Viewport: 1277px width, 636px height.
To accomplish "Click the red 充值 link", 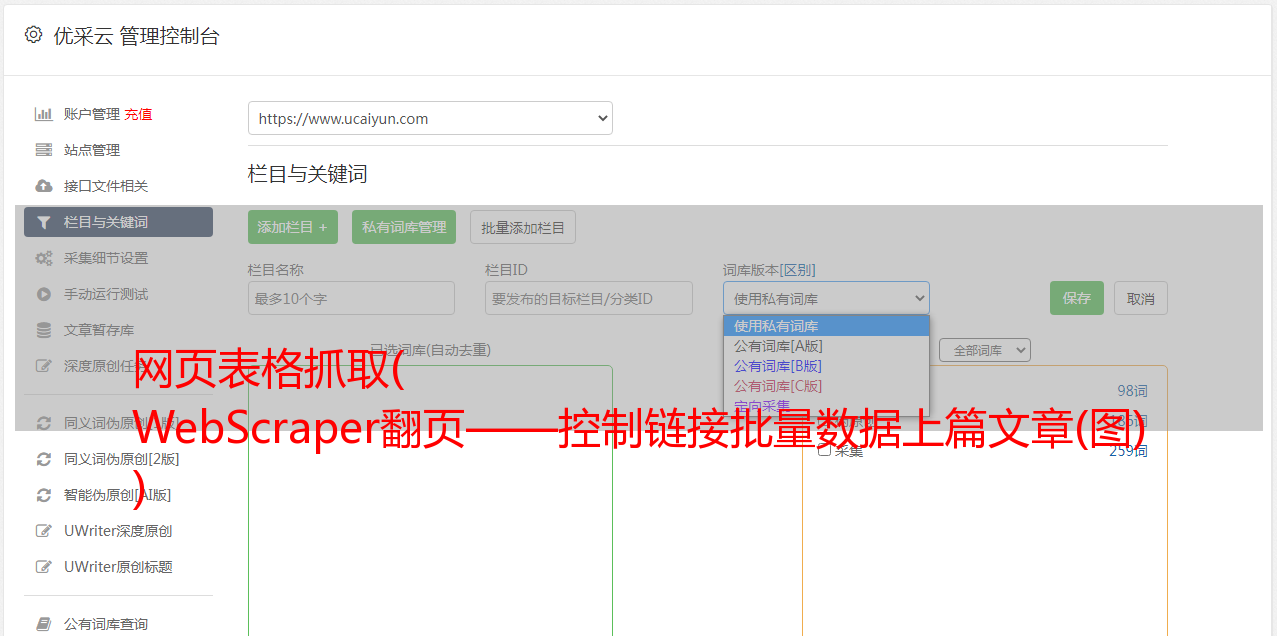I will coord(138,114).
